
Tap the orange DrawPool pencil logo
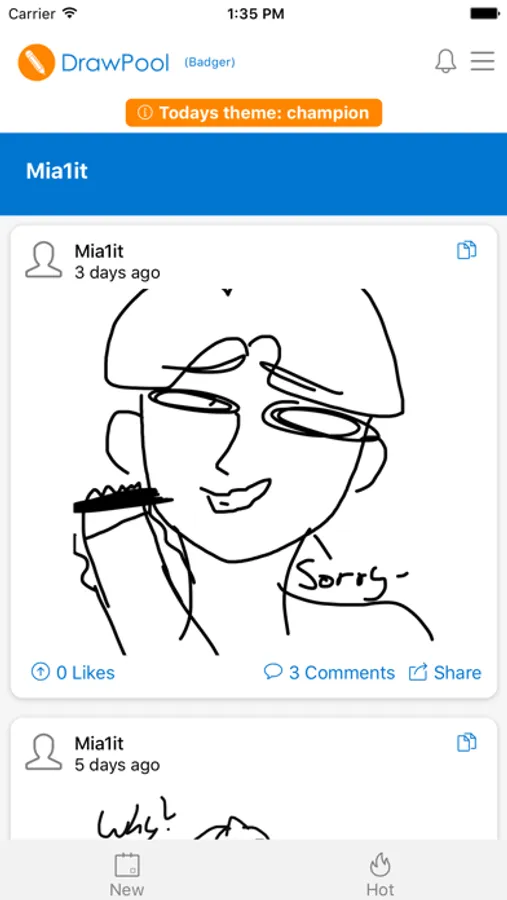36,62
